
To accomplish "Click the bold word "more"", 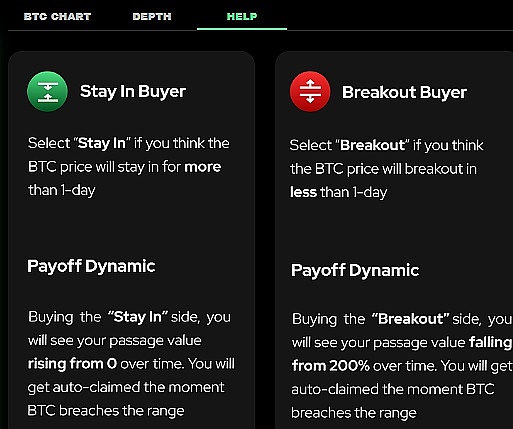I will [203, 167].
